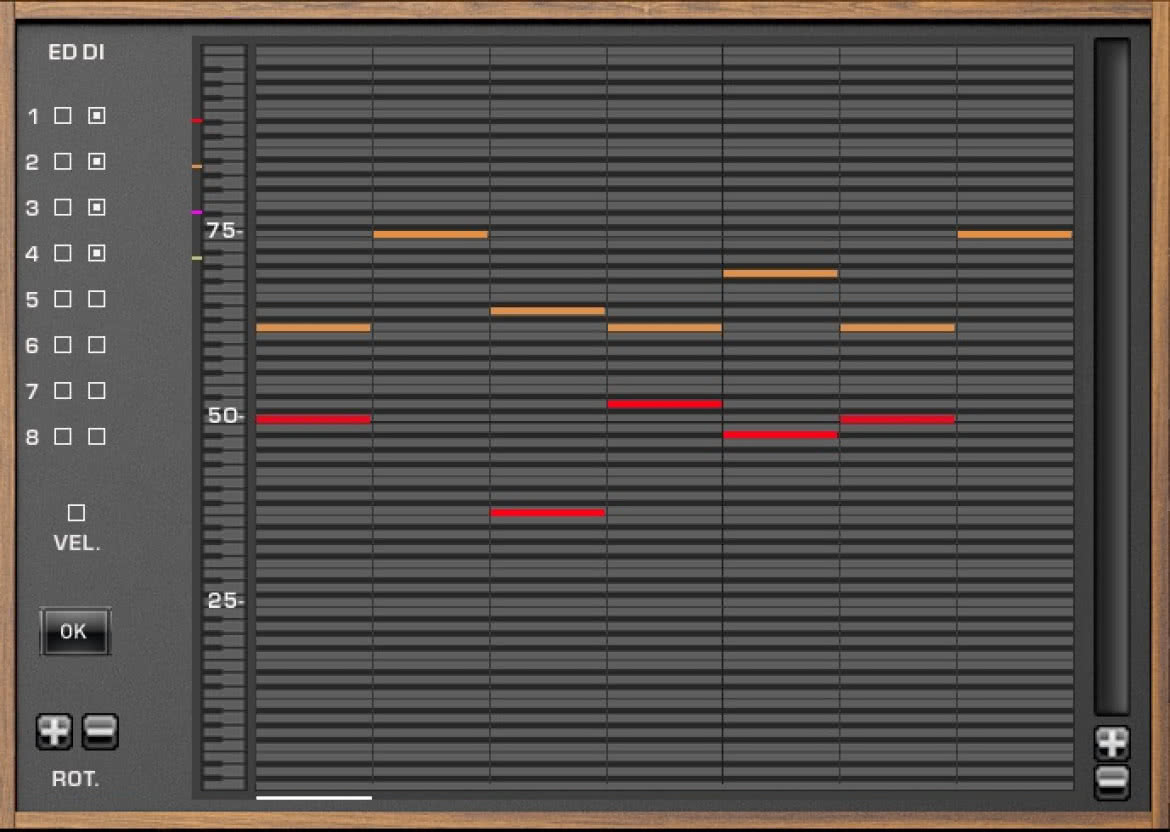Select the orange track marker on the keyboard
This screenshot has height=832, width=1170.
pyautogui.click(x=197, y=166)
